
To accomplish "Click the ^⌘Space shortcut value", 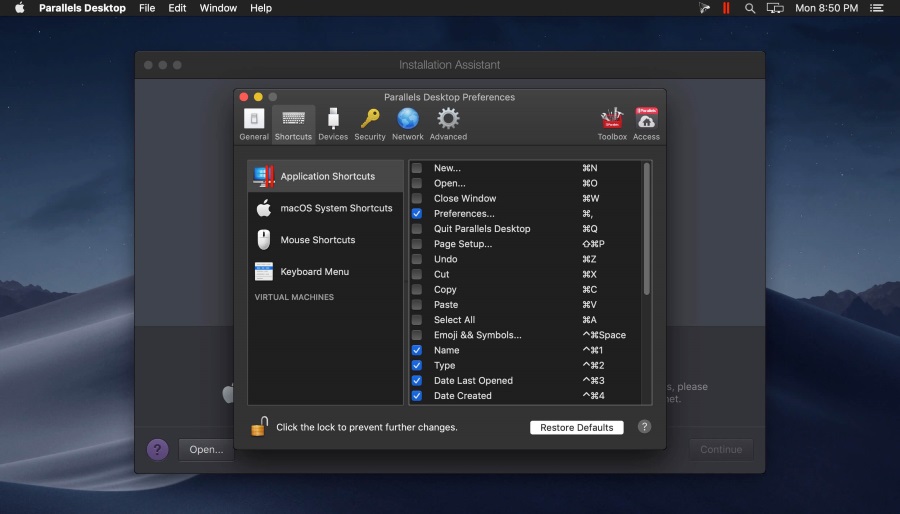I will (604, 335).
